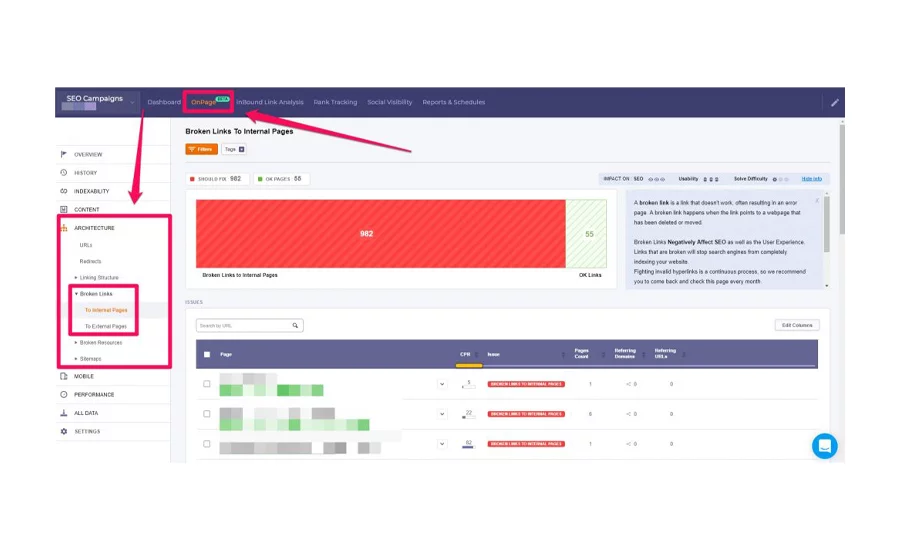Open the chat bubble widget
Screen dimensions: 900x550
[824, 446]
